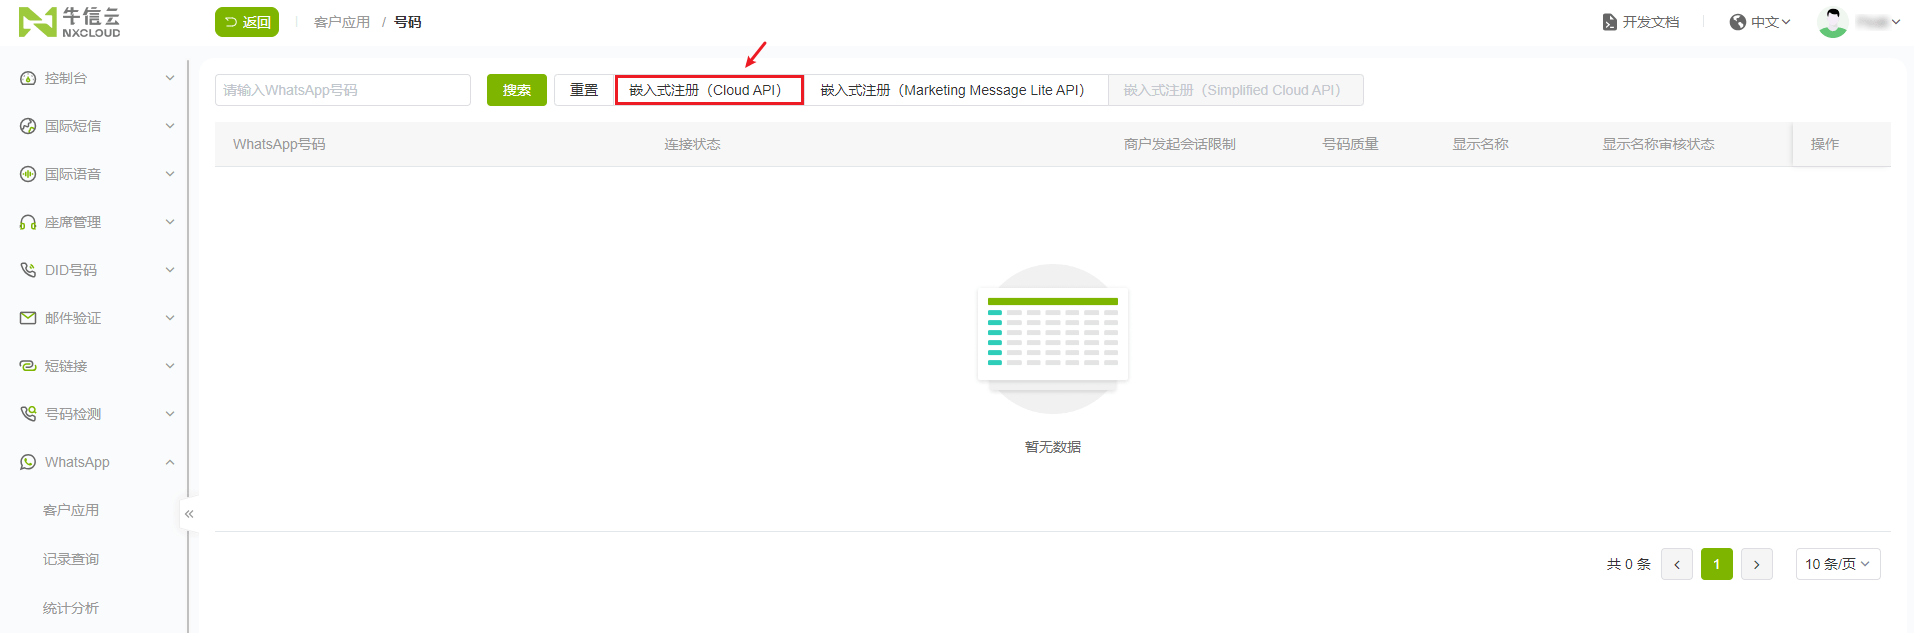Expand the 控制台 menu chevron

tap(170, 78)
